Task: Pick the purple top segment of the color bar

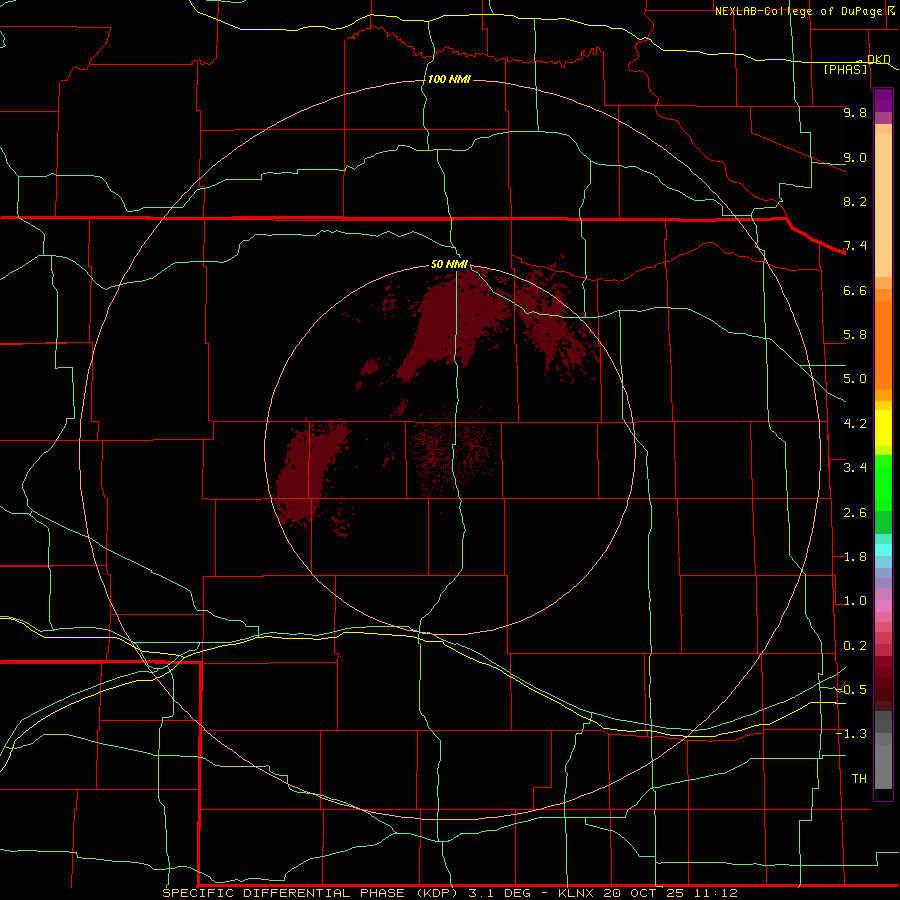Action: (x=883, y=100)
